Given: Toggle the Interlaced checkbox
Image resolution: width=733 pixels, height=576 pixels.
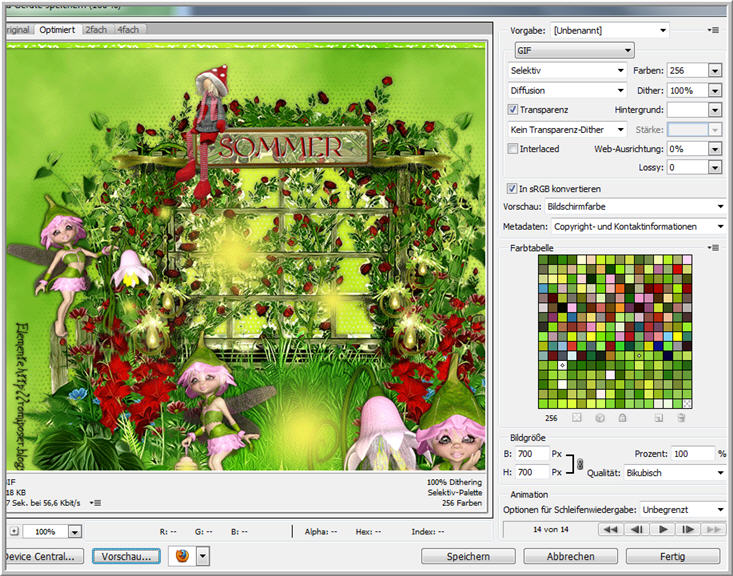Looking at the screenshot, I should (x=513, y=149).
